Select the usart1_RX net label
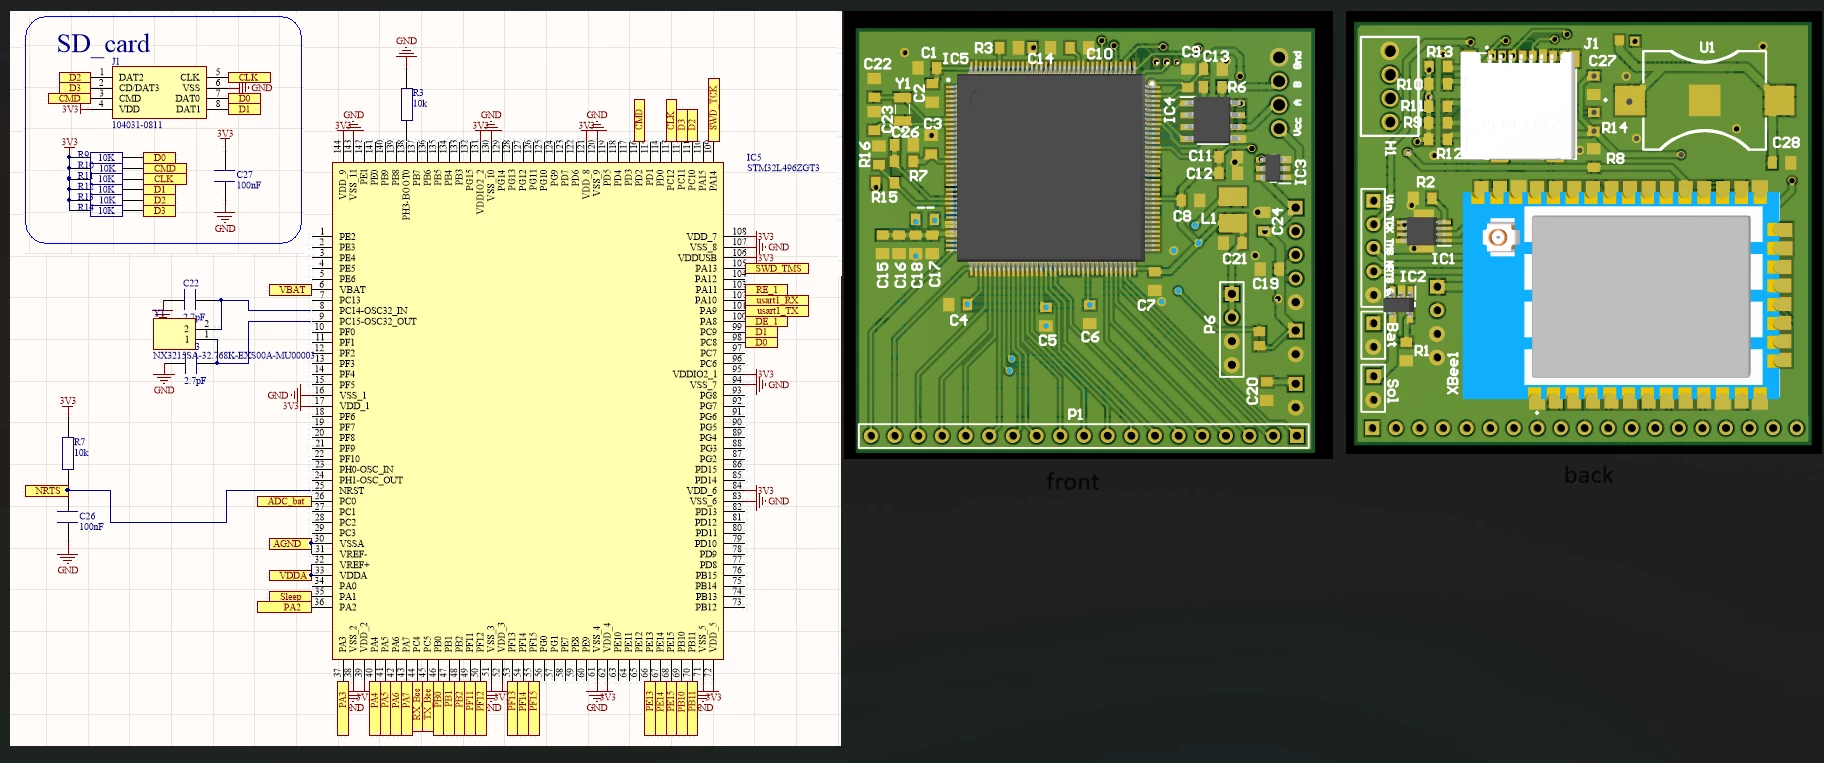Screen dimensions: 1824x763 click(x=777, y=300)
